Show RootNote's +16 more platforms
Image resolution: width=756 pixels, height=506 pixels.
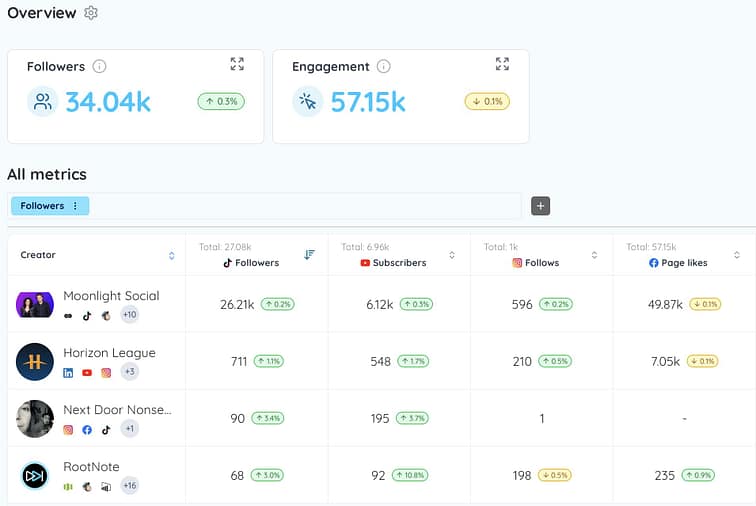(129, 486)
